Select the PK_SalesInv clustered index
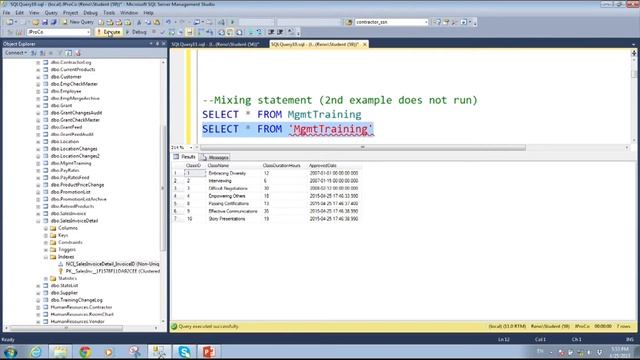 click(x=113, y=271)
